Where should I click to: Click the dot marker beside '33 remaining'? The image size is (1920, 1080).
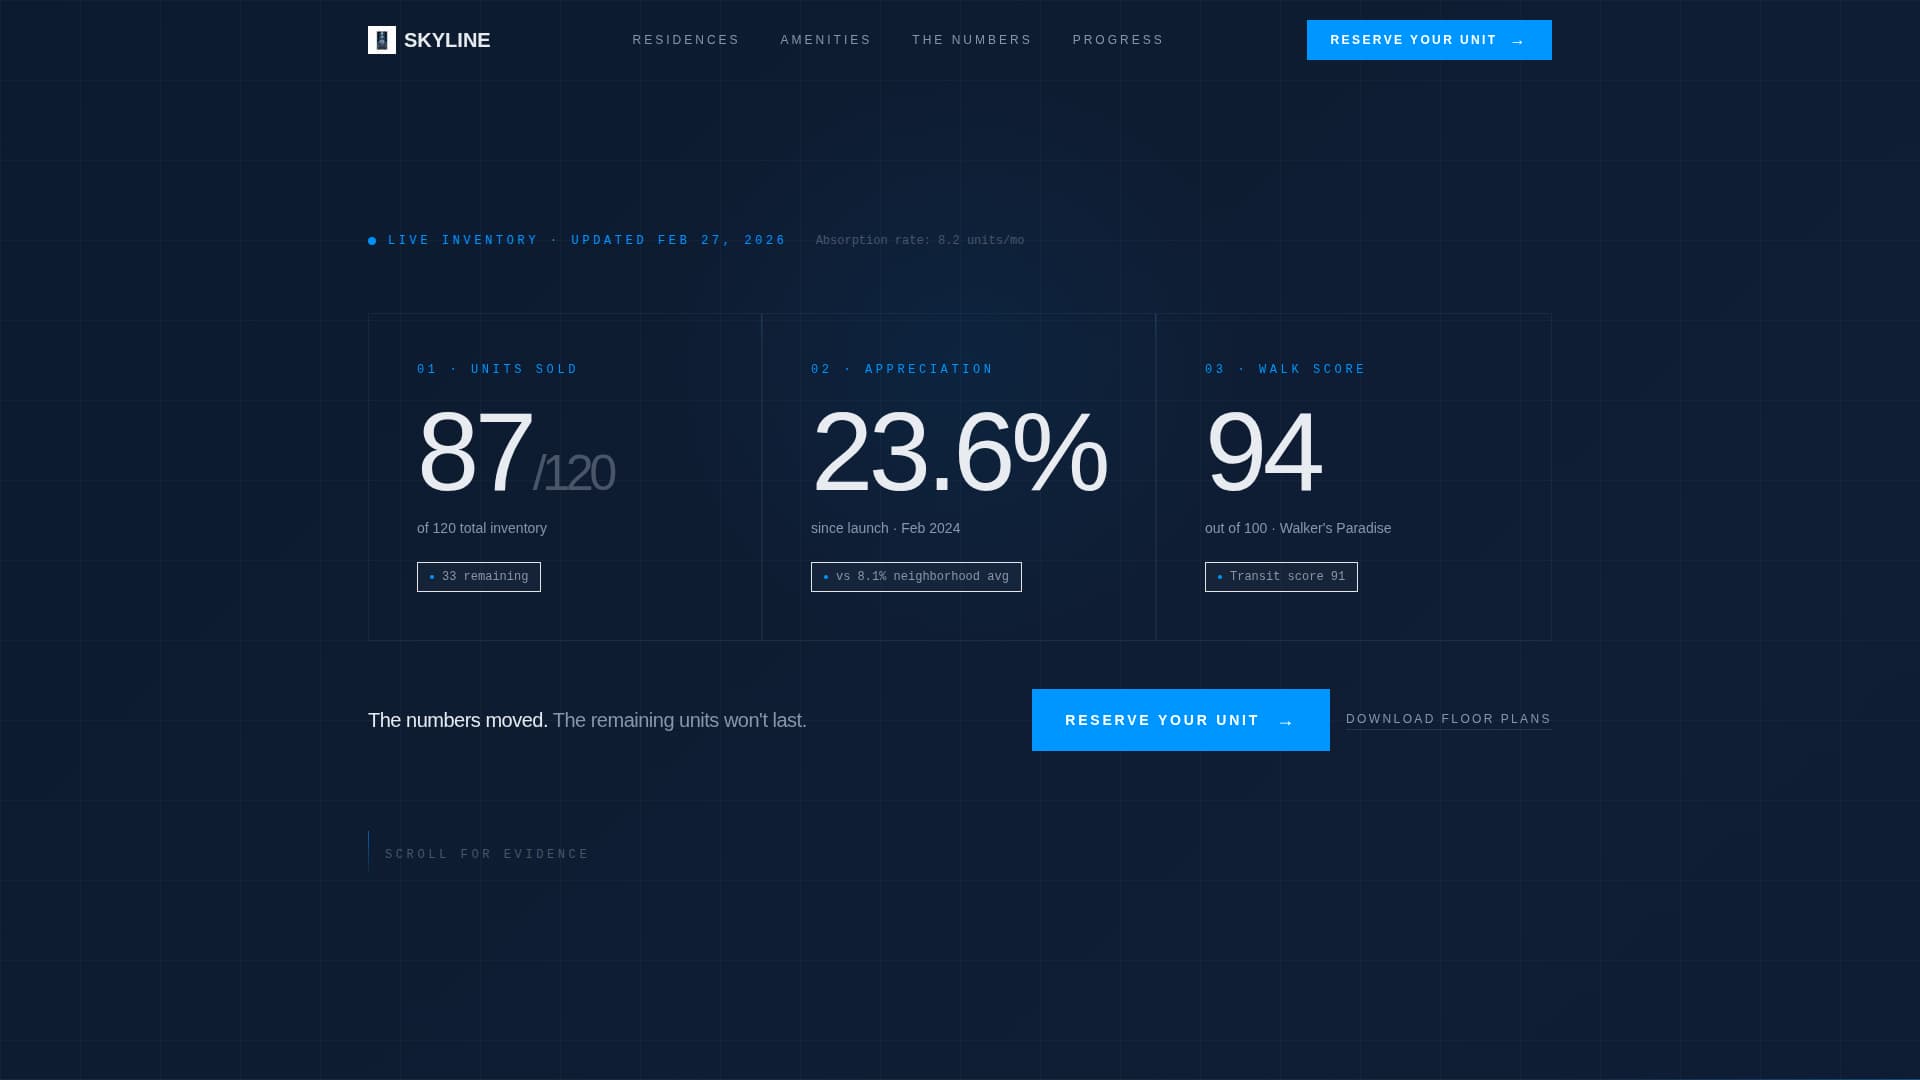(x=431, y=577)
